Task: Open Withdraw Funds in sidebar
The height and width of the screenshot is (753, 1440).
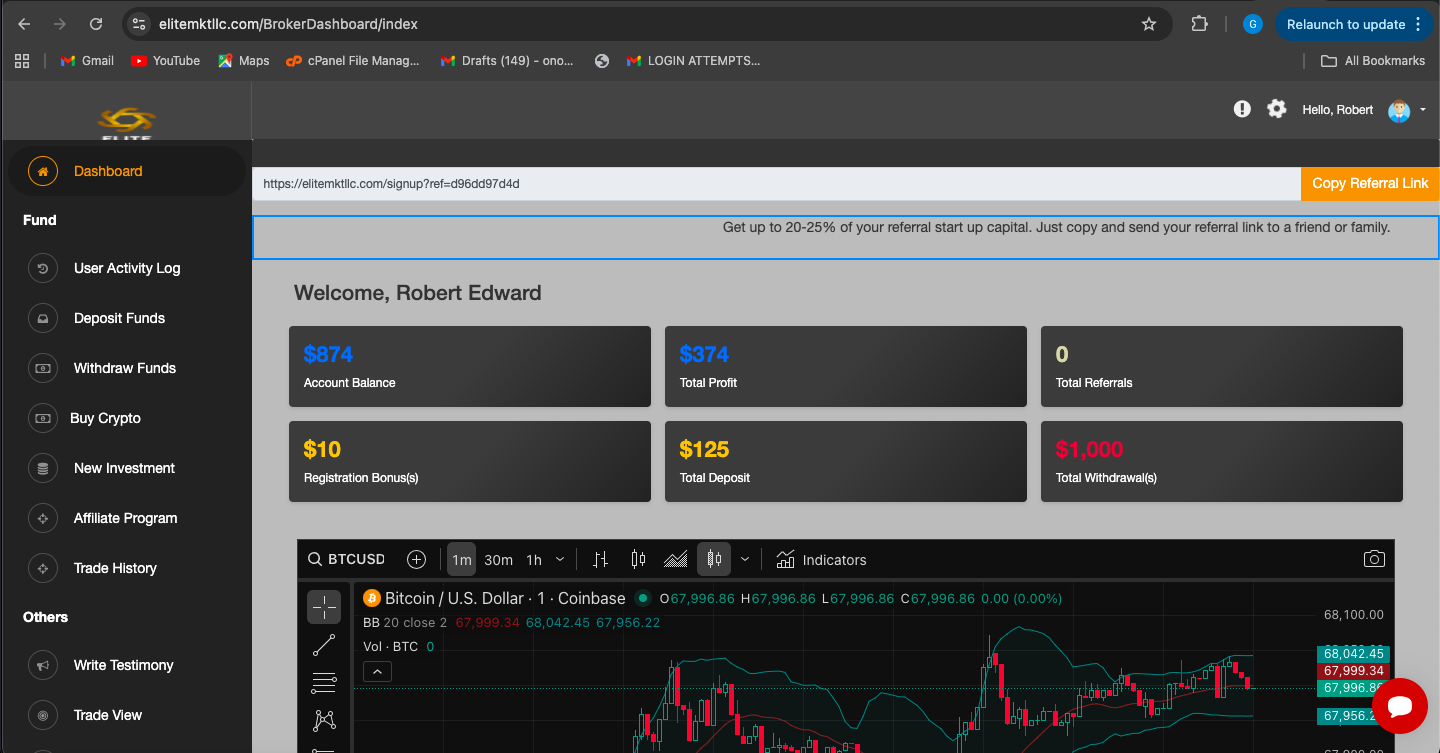Action: tap(124, 368)
